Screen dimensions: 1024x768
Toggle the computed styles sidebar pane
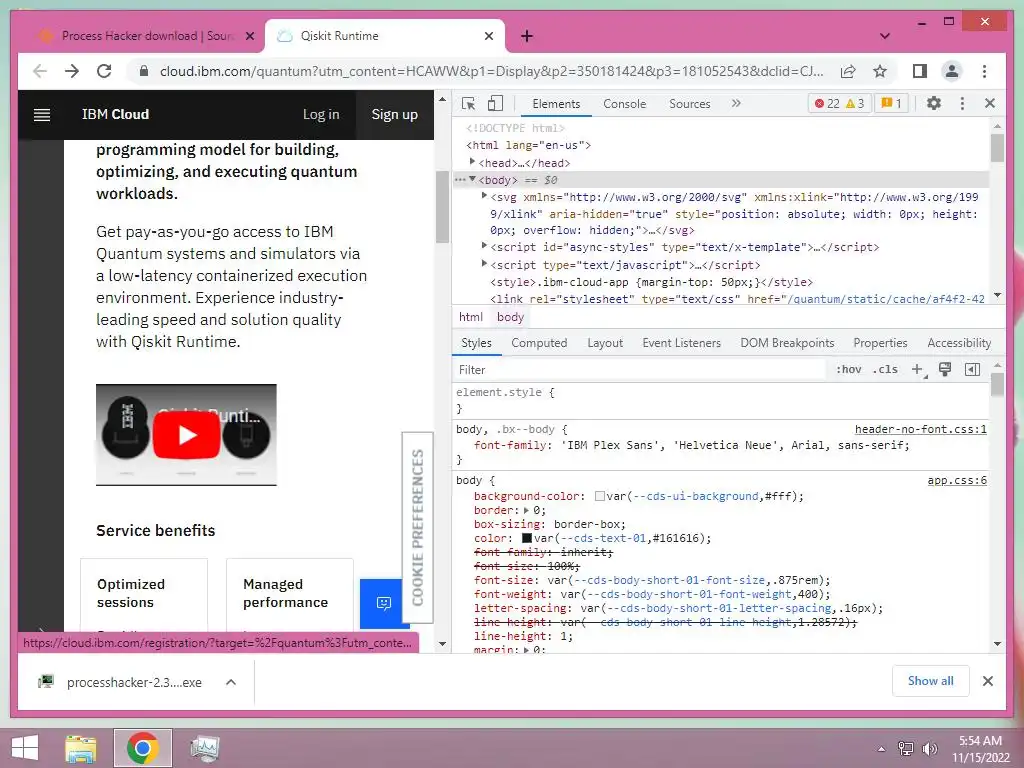pos(972,370)
